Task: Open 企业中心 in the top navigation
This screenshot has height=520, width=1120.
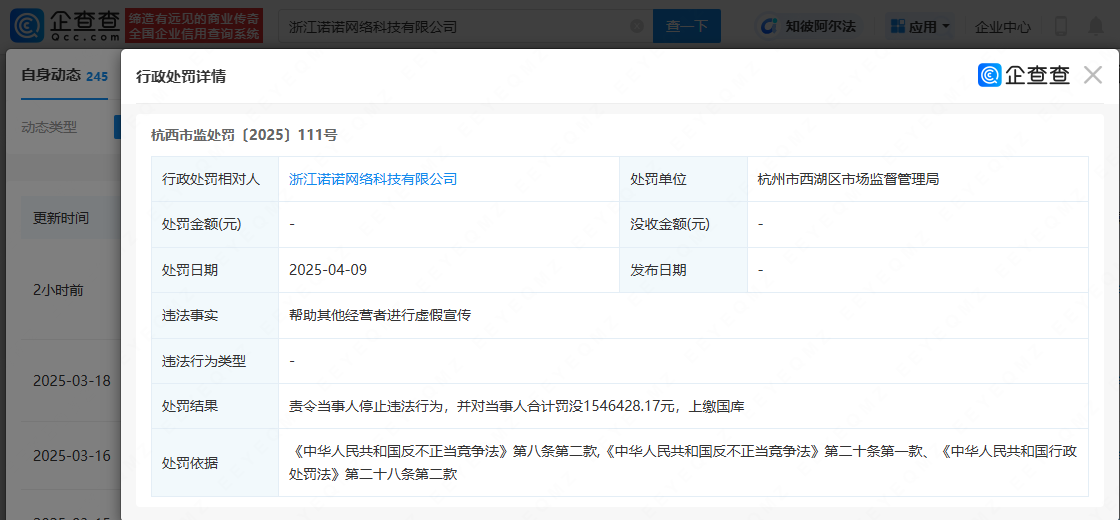Action: (1003, 27)
